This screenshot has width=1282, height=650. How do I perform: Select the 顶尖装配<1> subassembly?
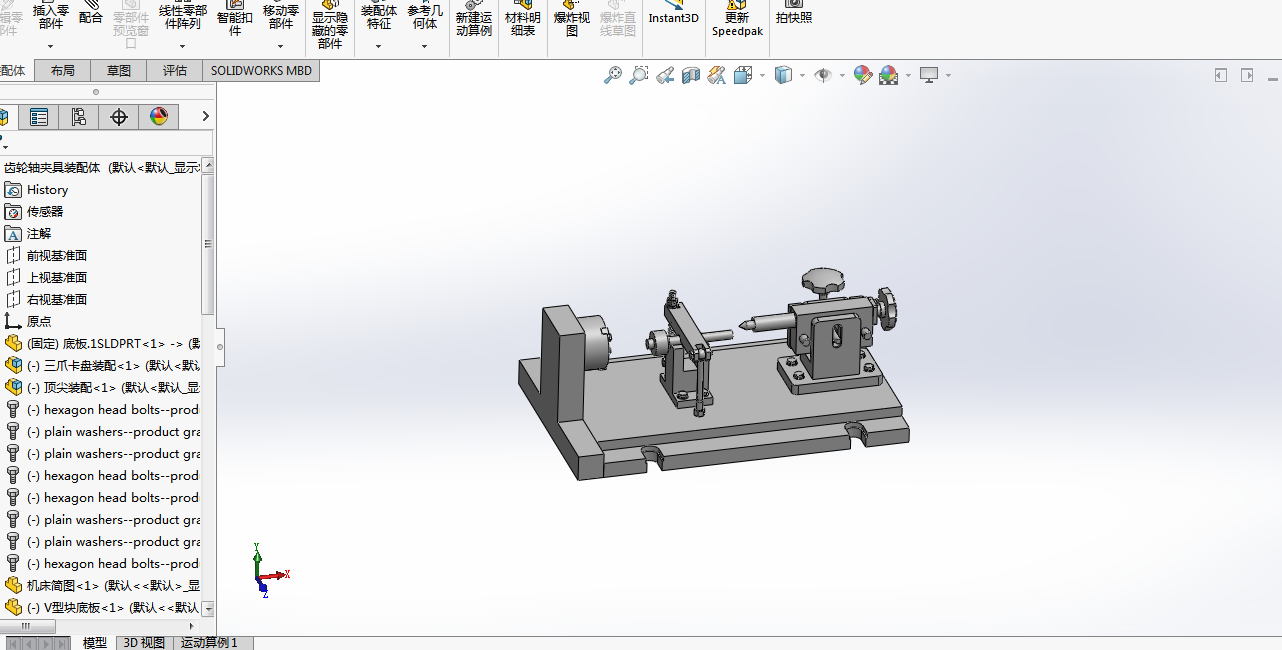[102, 388]
